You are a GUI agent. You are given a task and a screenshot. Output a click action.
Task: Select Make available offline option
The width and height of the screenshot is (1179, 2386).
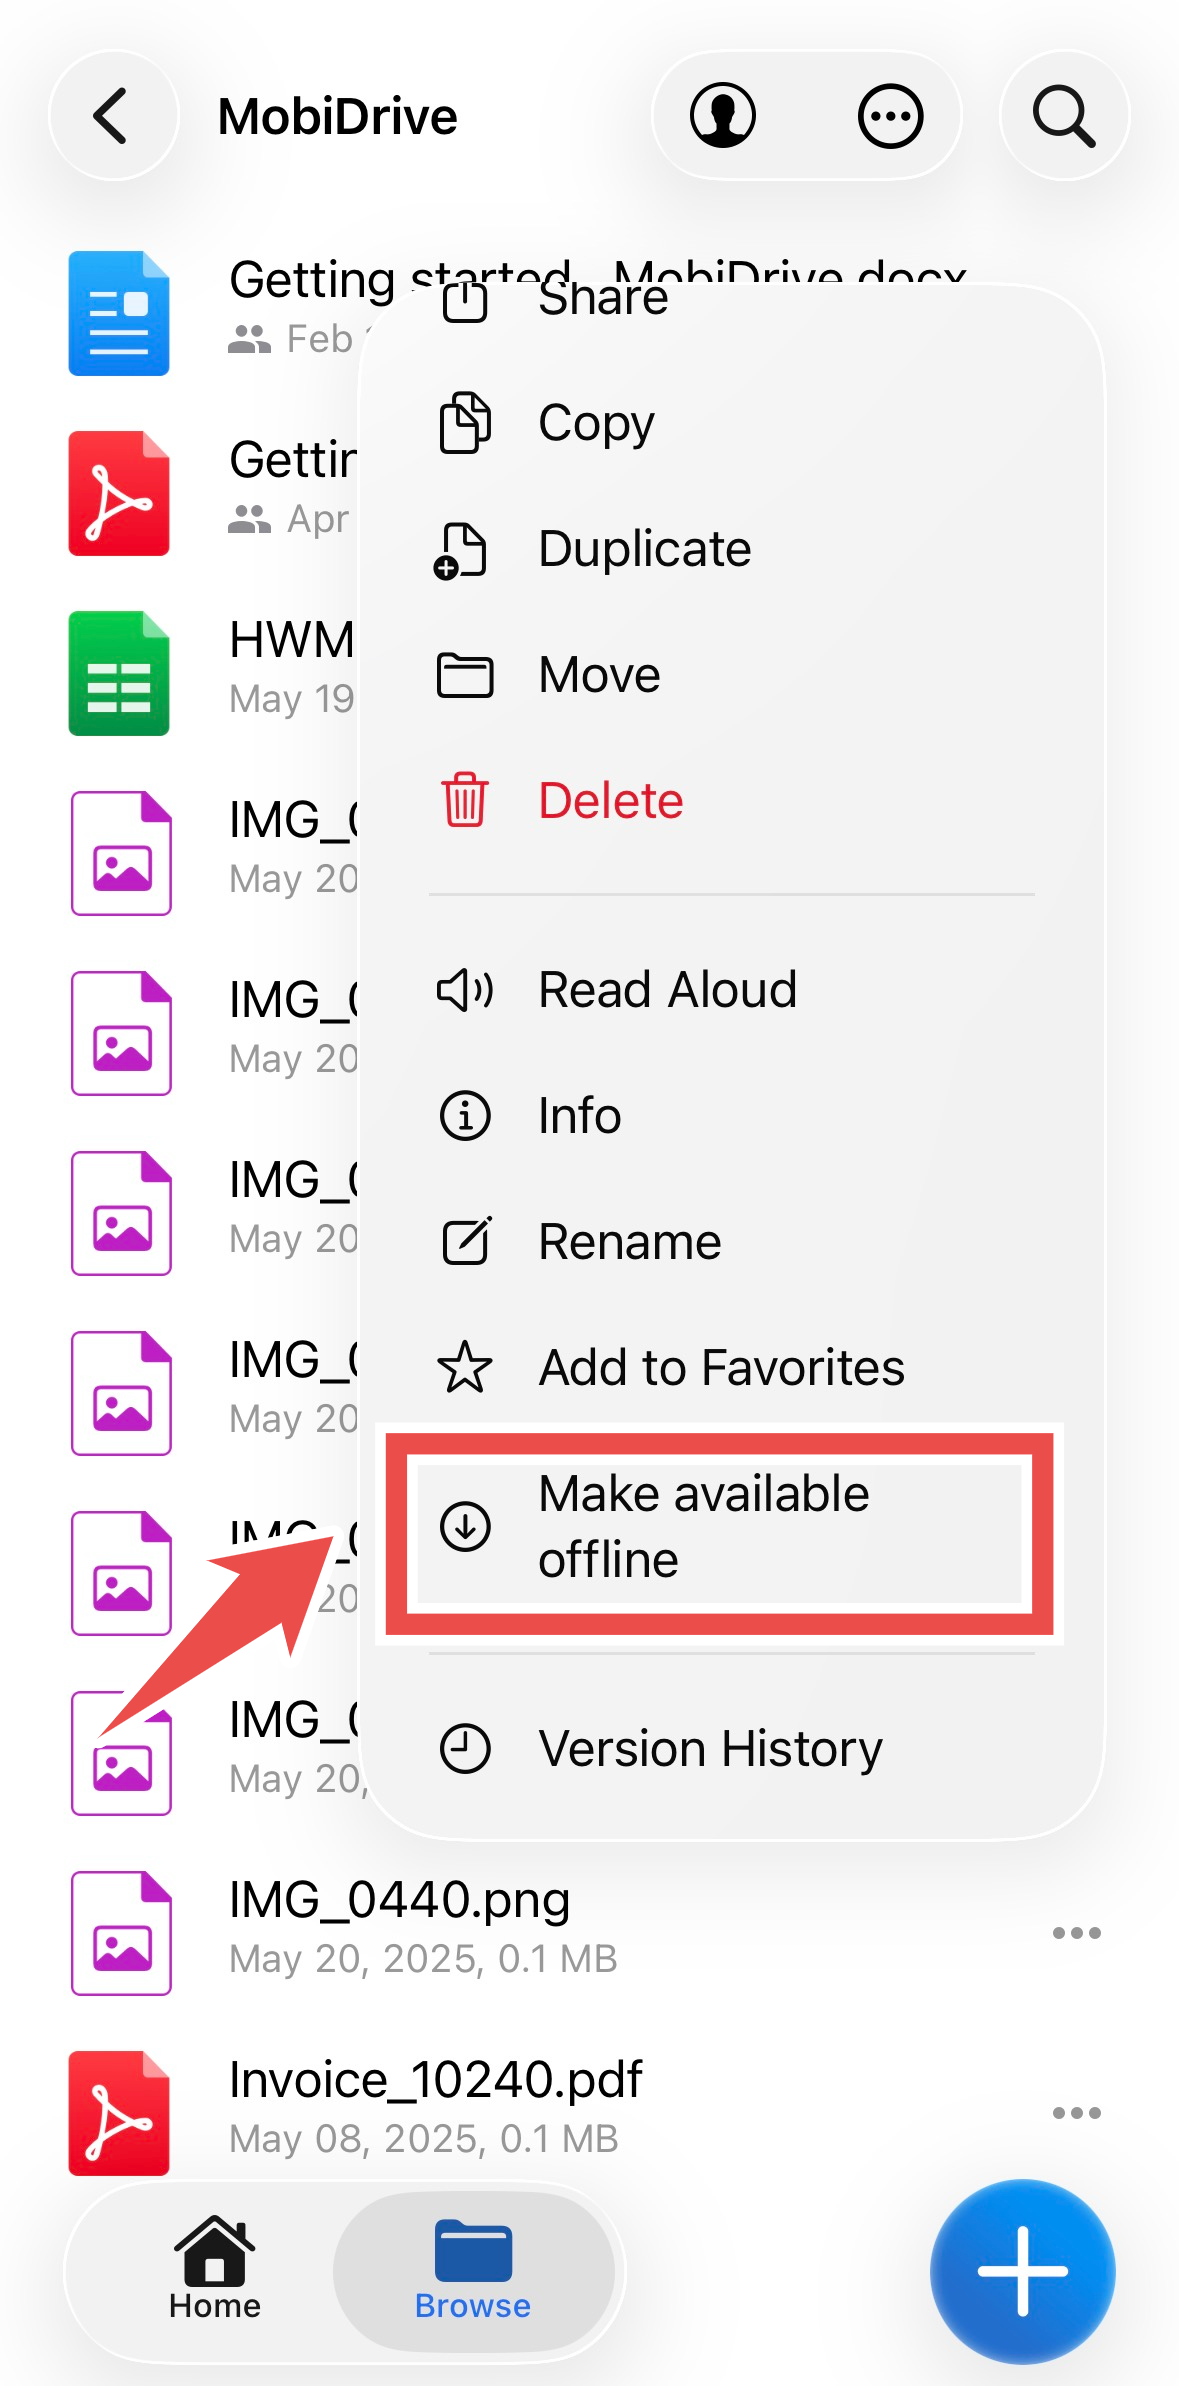720,1527
